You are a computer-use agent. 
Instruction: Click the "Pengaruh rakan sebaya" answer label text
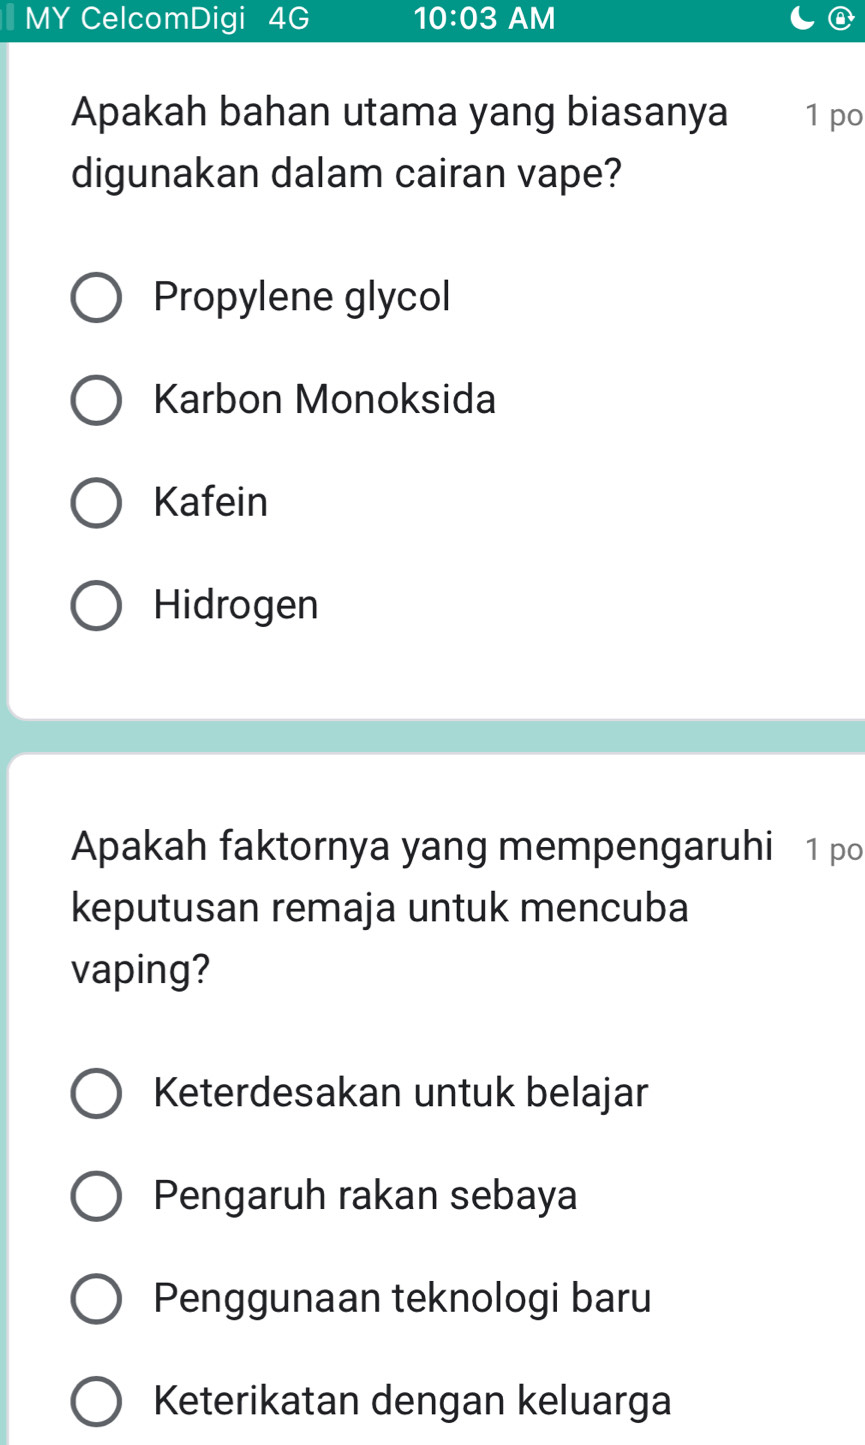tap(366, 1195)
